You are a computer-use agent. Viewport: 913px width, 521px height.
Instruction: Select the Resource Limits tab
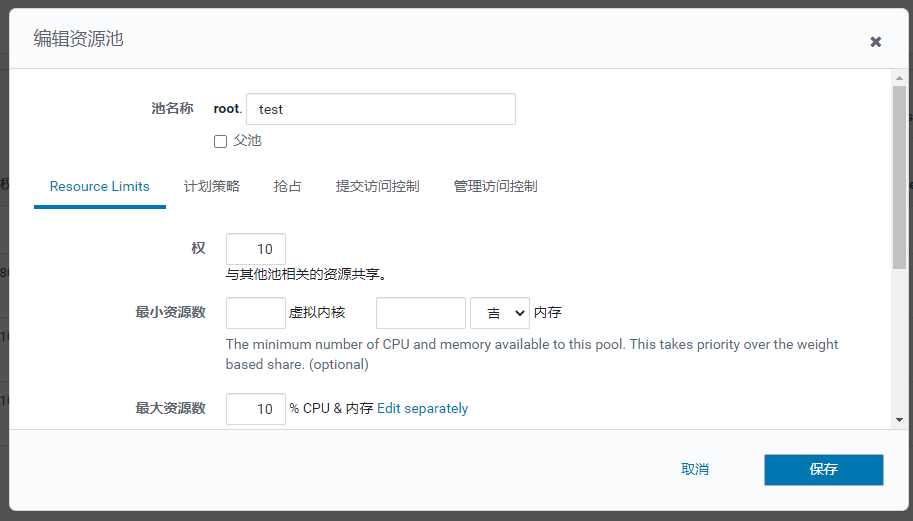[100, 186]
